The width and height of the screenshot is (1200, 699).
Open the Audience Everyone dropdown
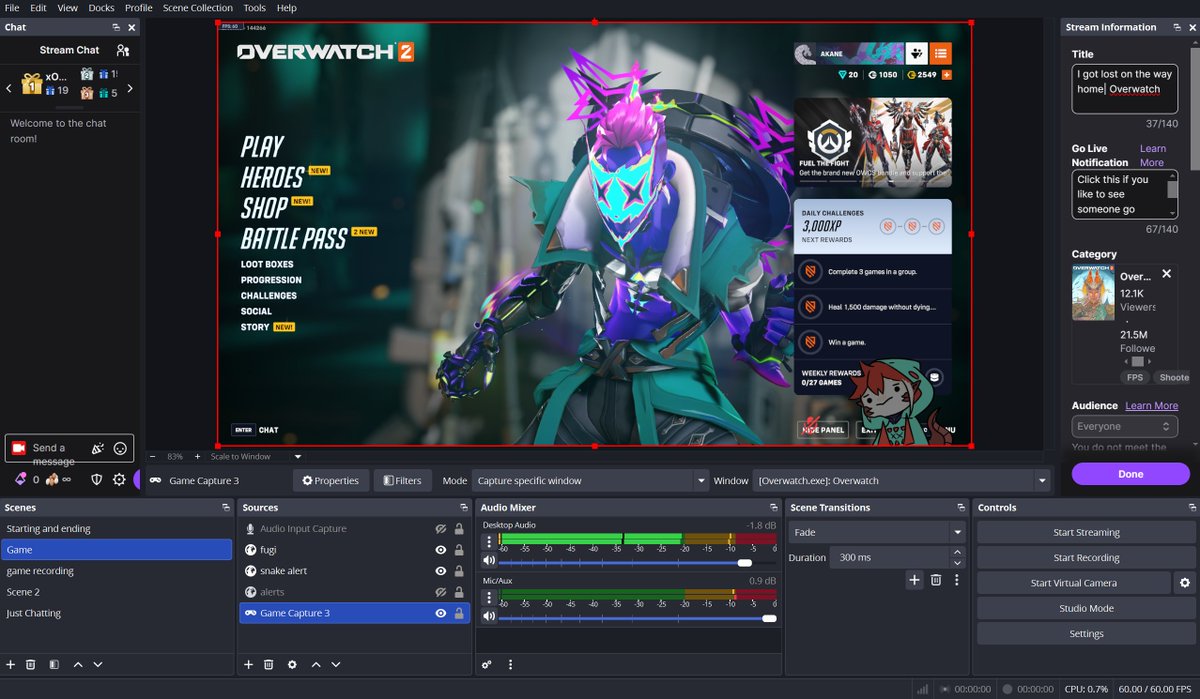(x=1124, y=426)
